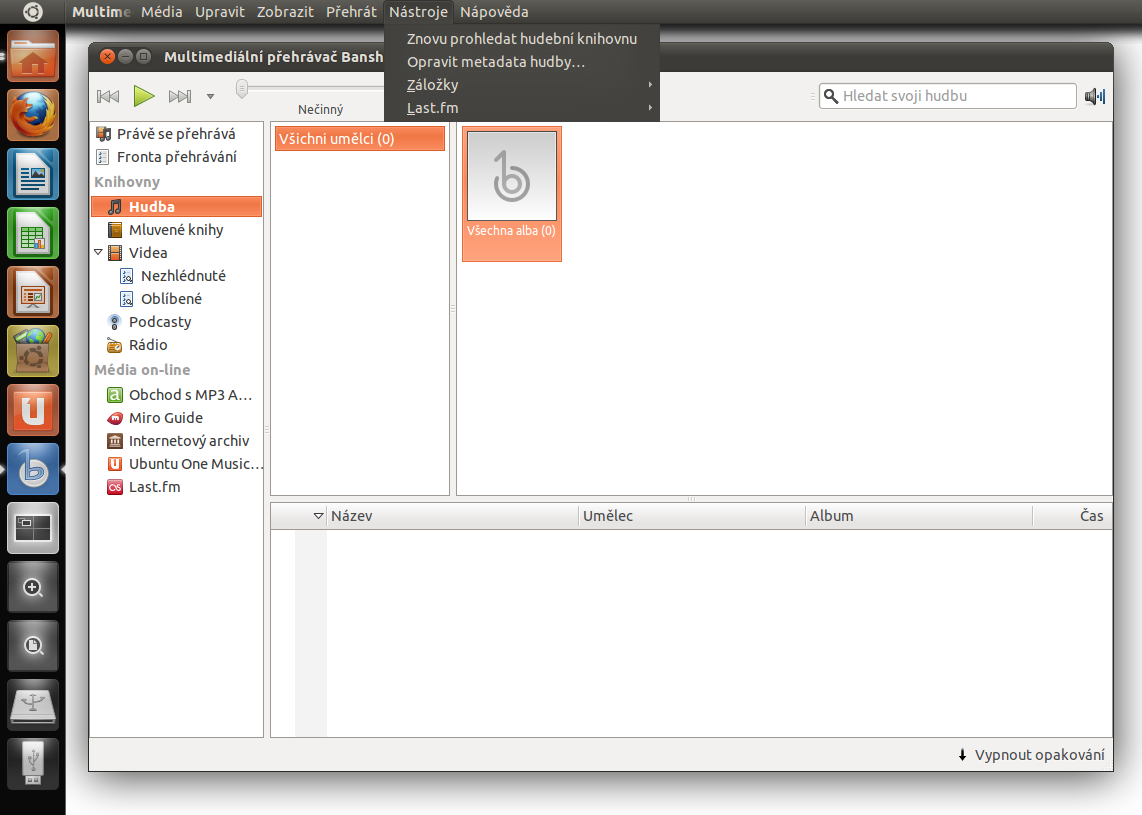Expand the Záložky submenu
The image size is (1142, 815).
[x=521, y=85]
